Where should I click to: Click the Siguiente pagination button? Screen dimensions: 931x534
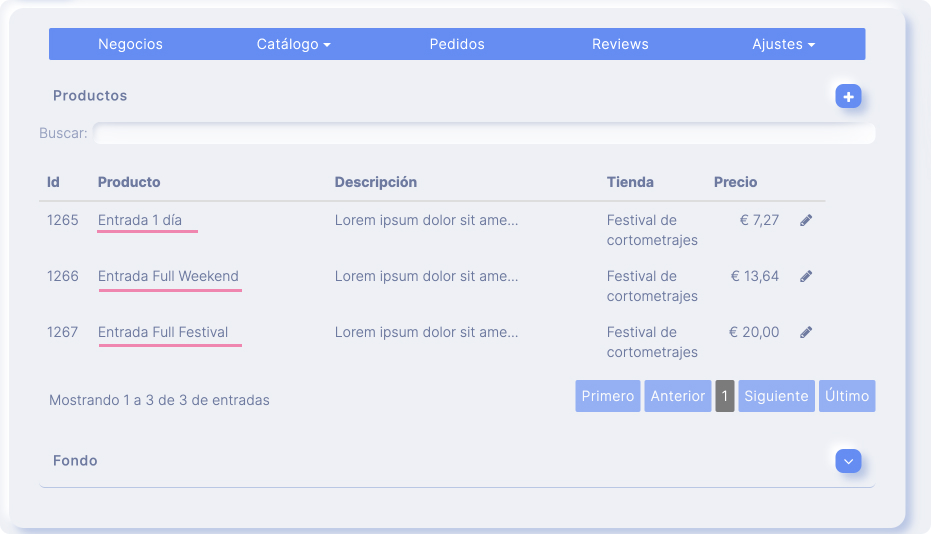776,396
